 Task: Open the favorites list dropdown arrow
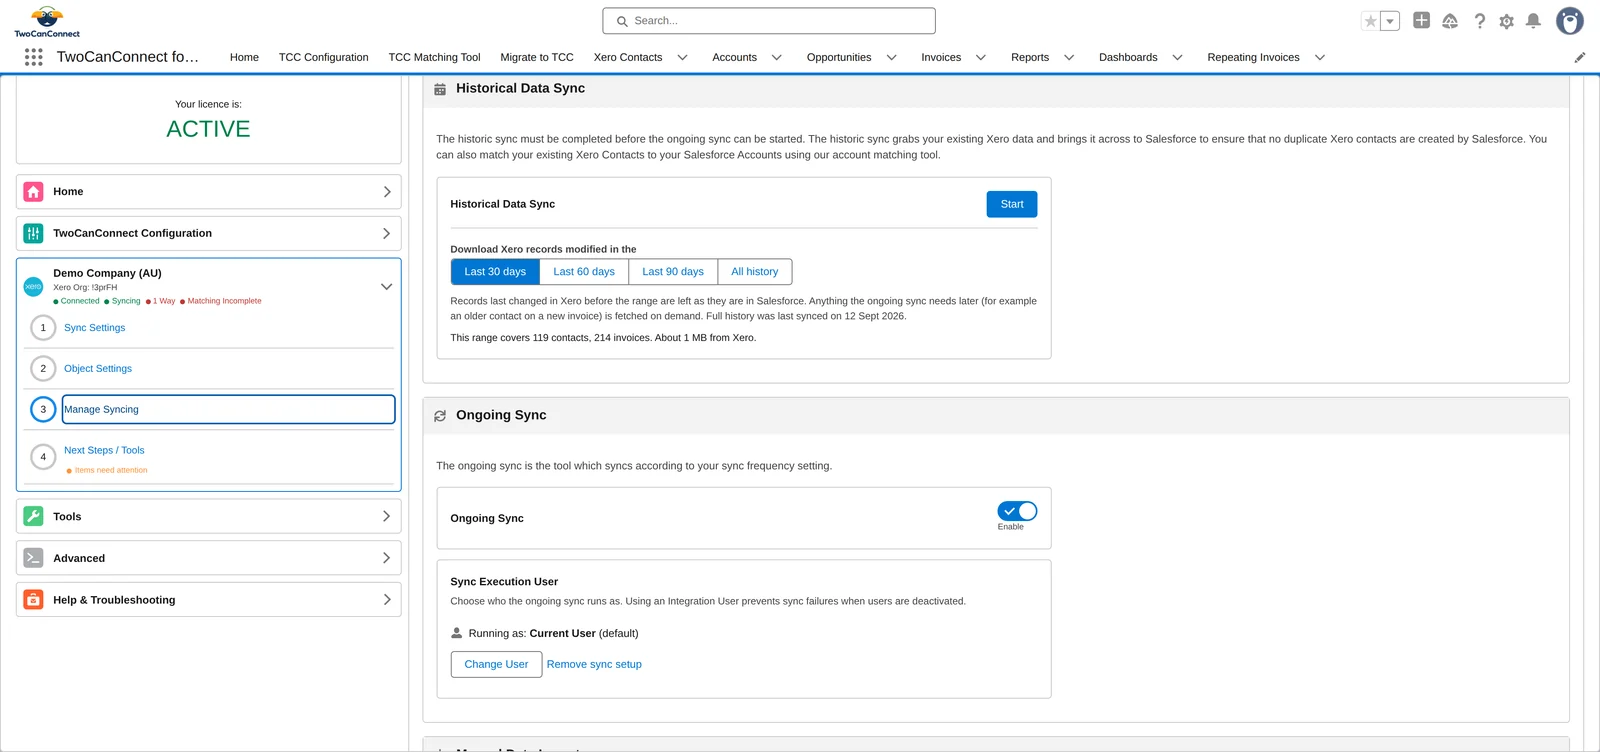click(x=1390, y=21)
